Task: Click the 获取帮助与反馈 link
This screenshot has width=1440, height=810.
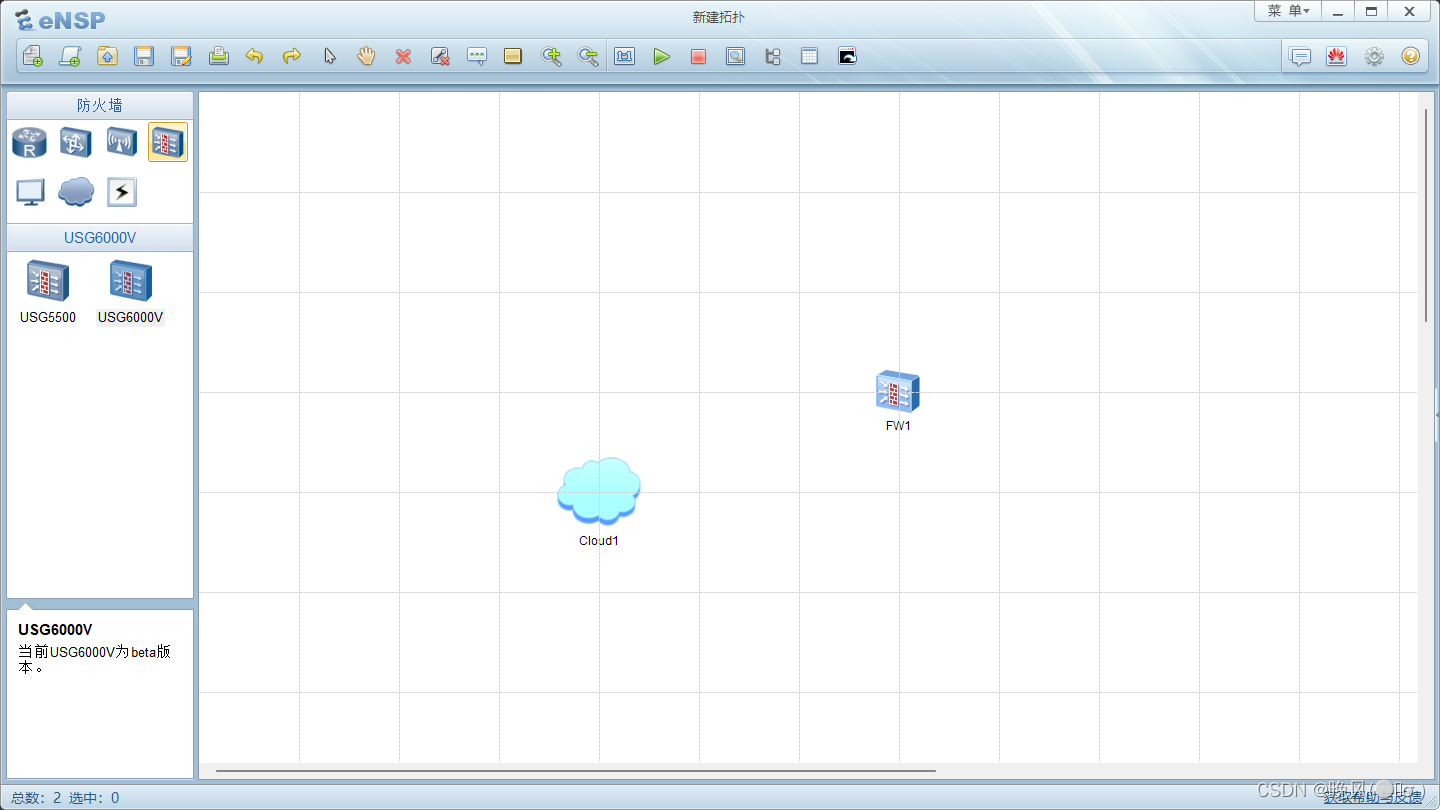Action: (1372, 797)
